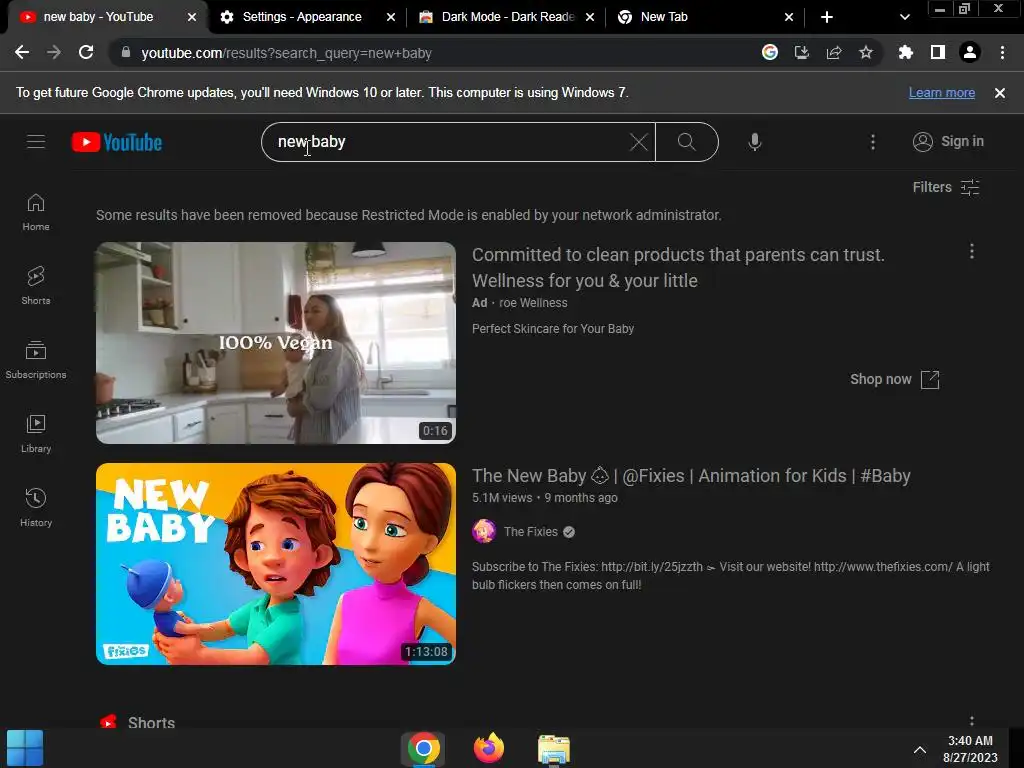Image resolution: width=1024 pixels, height=768 pixels.
Task: Open The New Baby Fixies video title
Action: pos(691,475)
